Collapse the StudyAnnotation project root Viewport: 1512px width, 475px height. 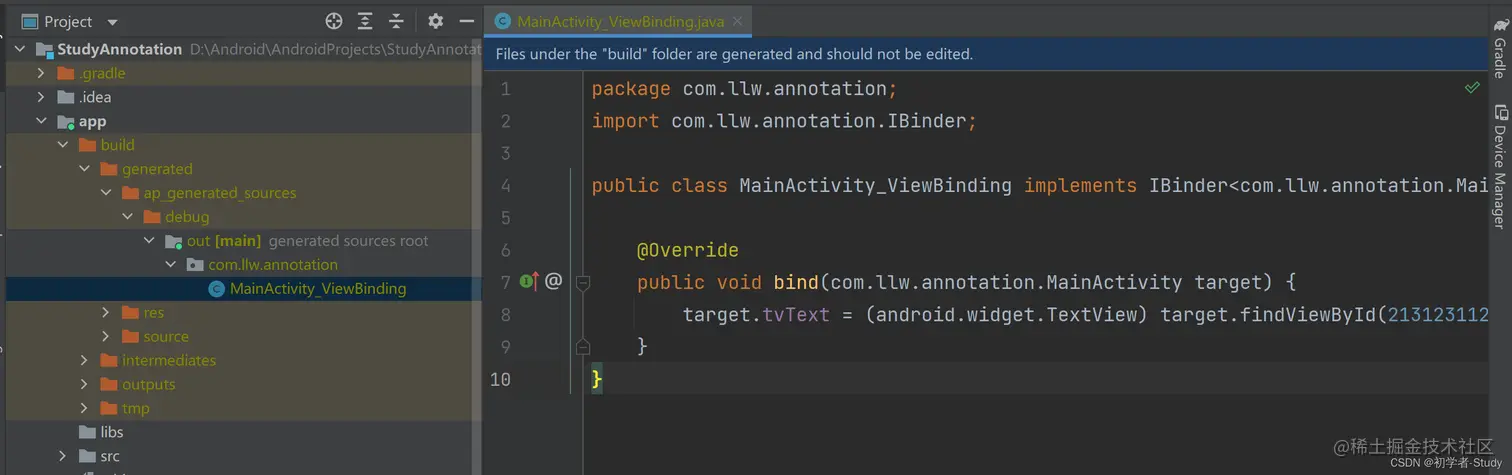20,48
